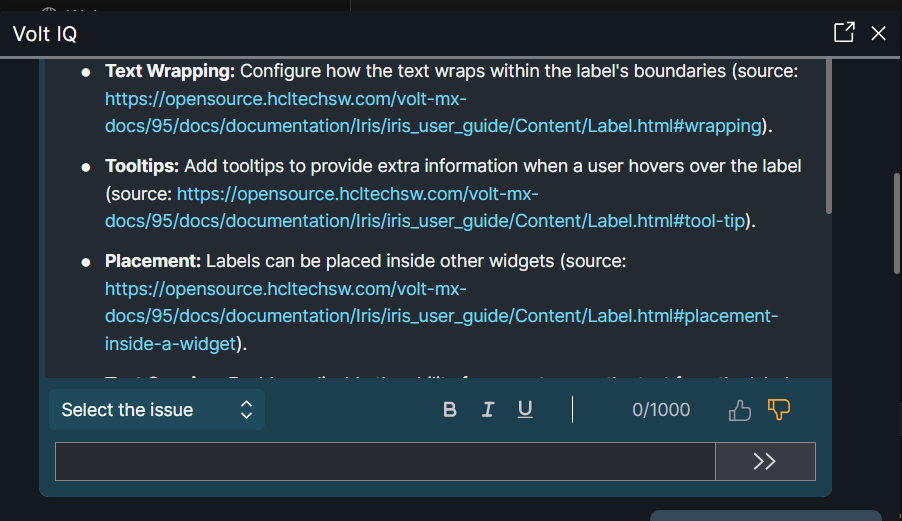Give the response a thumbs down
902x521 pixels.
click(x=778, y=409)
